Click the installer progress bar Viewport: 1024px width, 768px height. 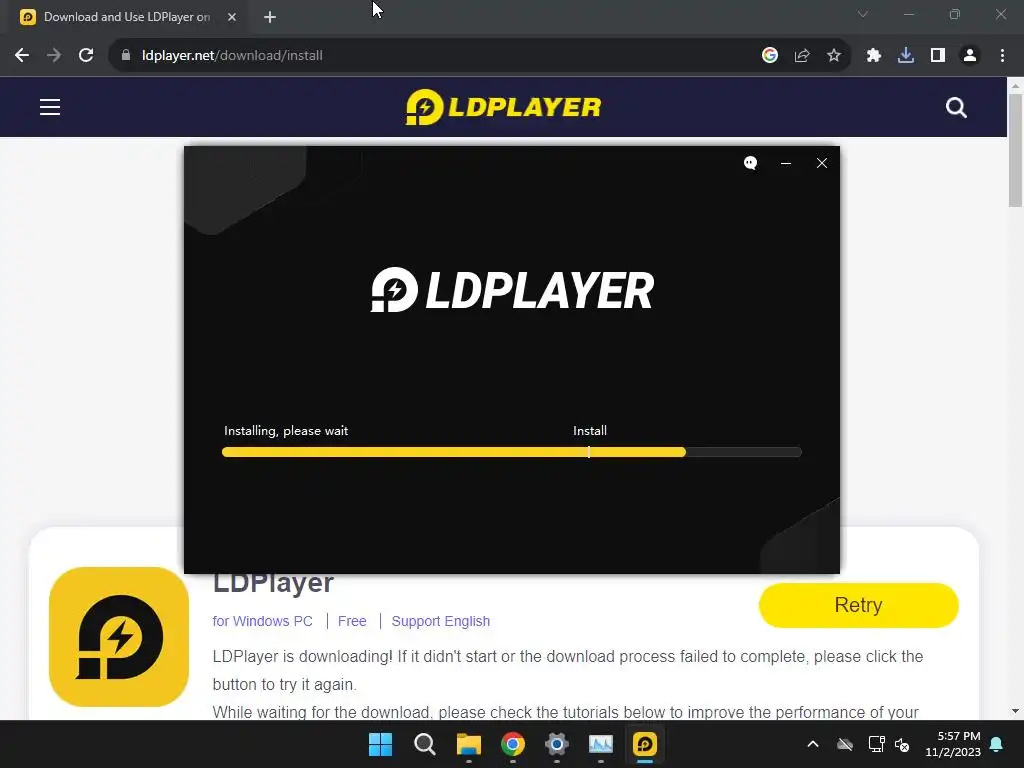pos(511,452)
